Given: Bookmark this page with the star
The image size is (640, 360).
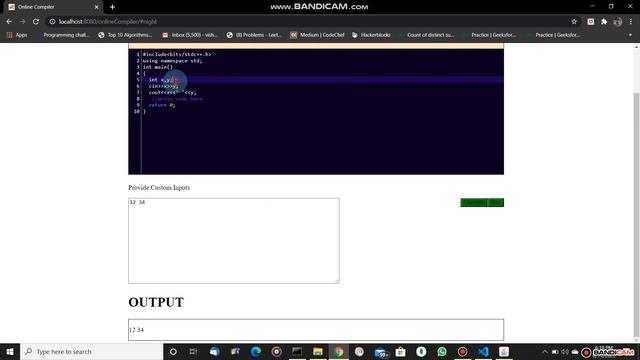Looking at the screenshot, I should [574, 22].
